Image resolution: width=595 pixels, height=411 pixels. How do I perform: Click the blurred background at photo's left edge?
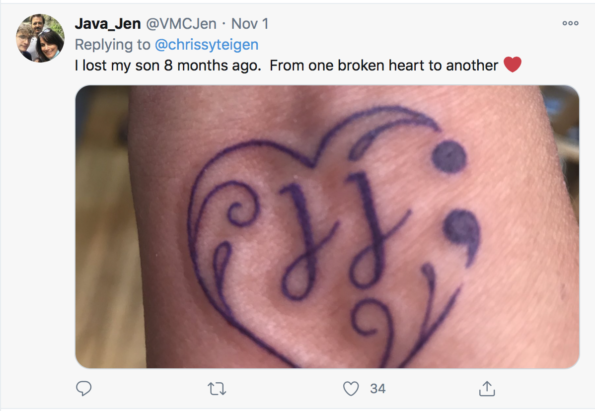(102, 227)
